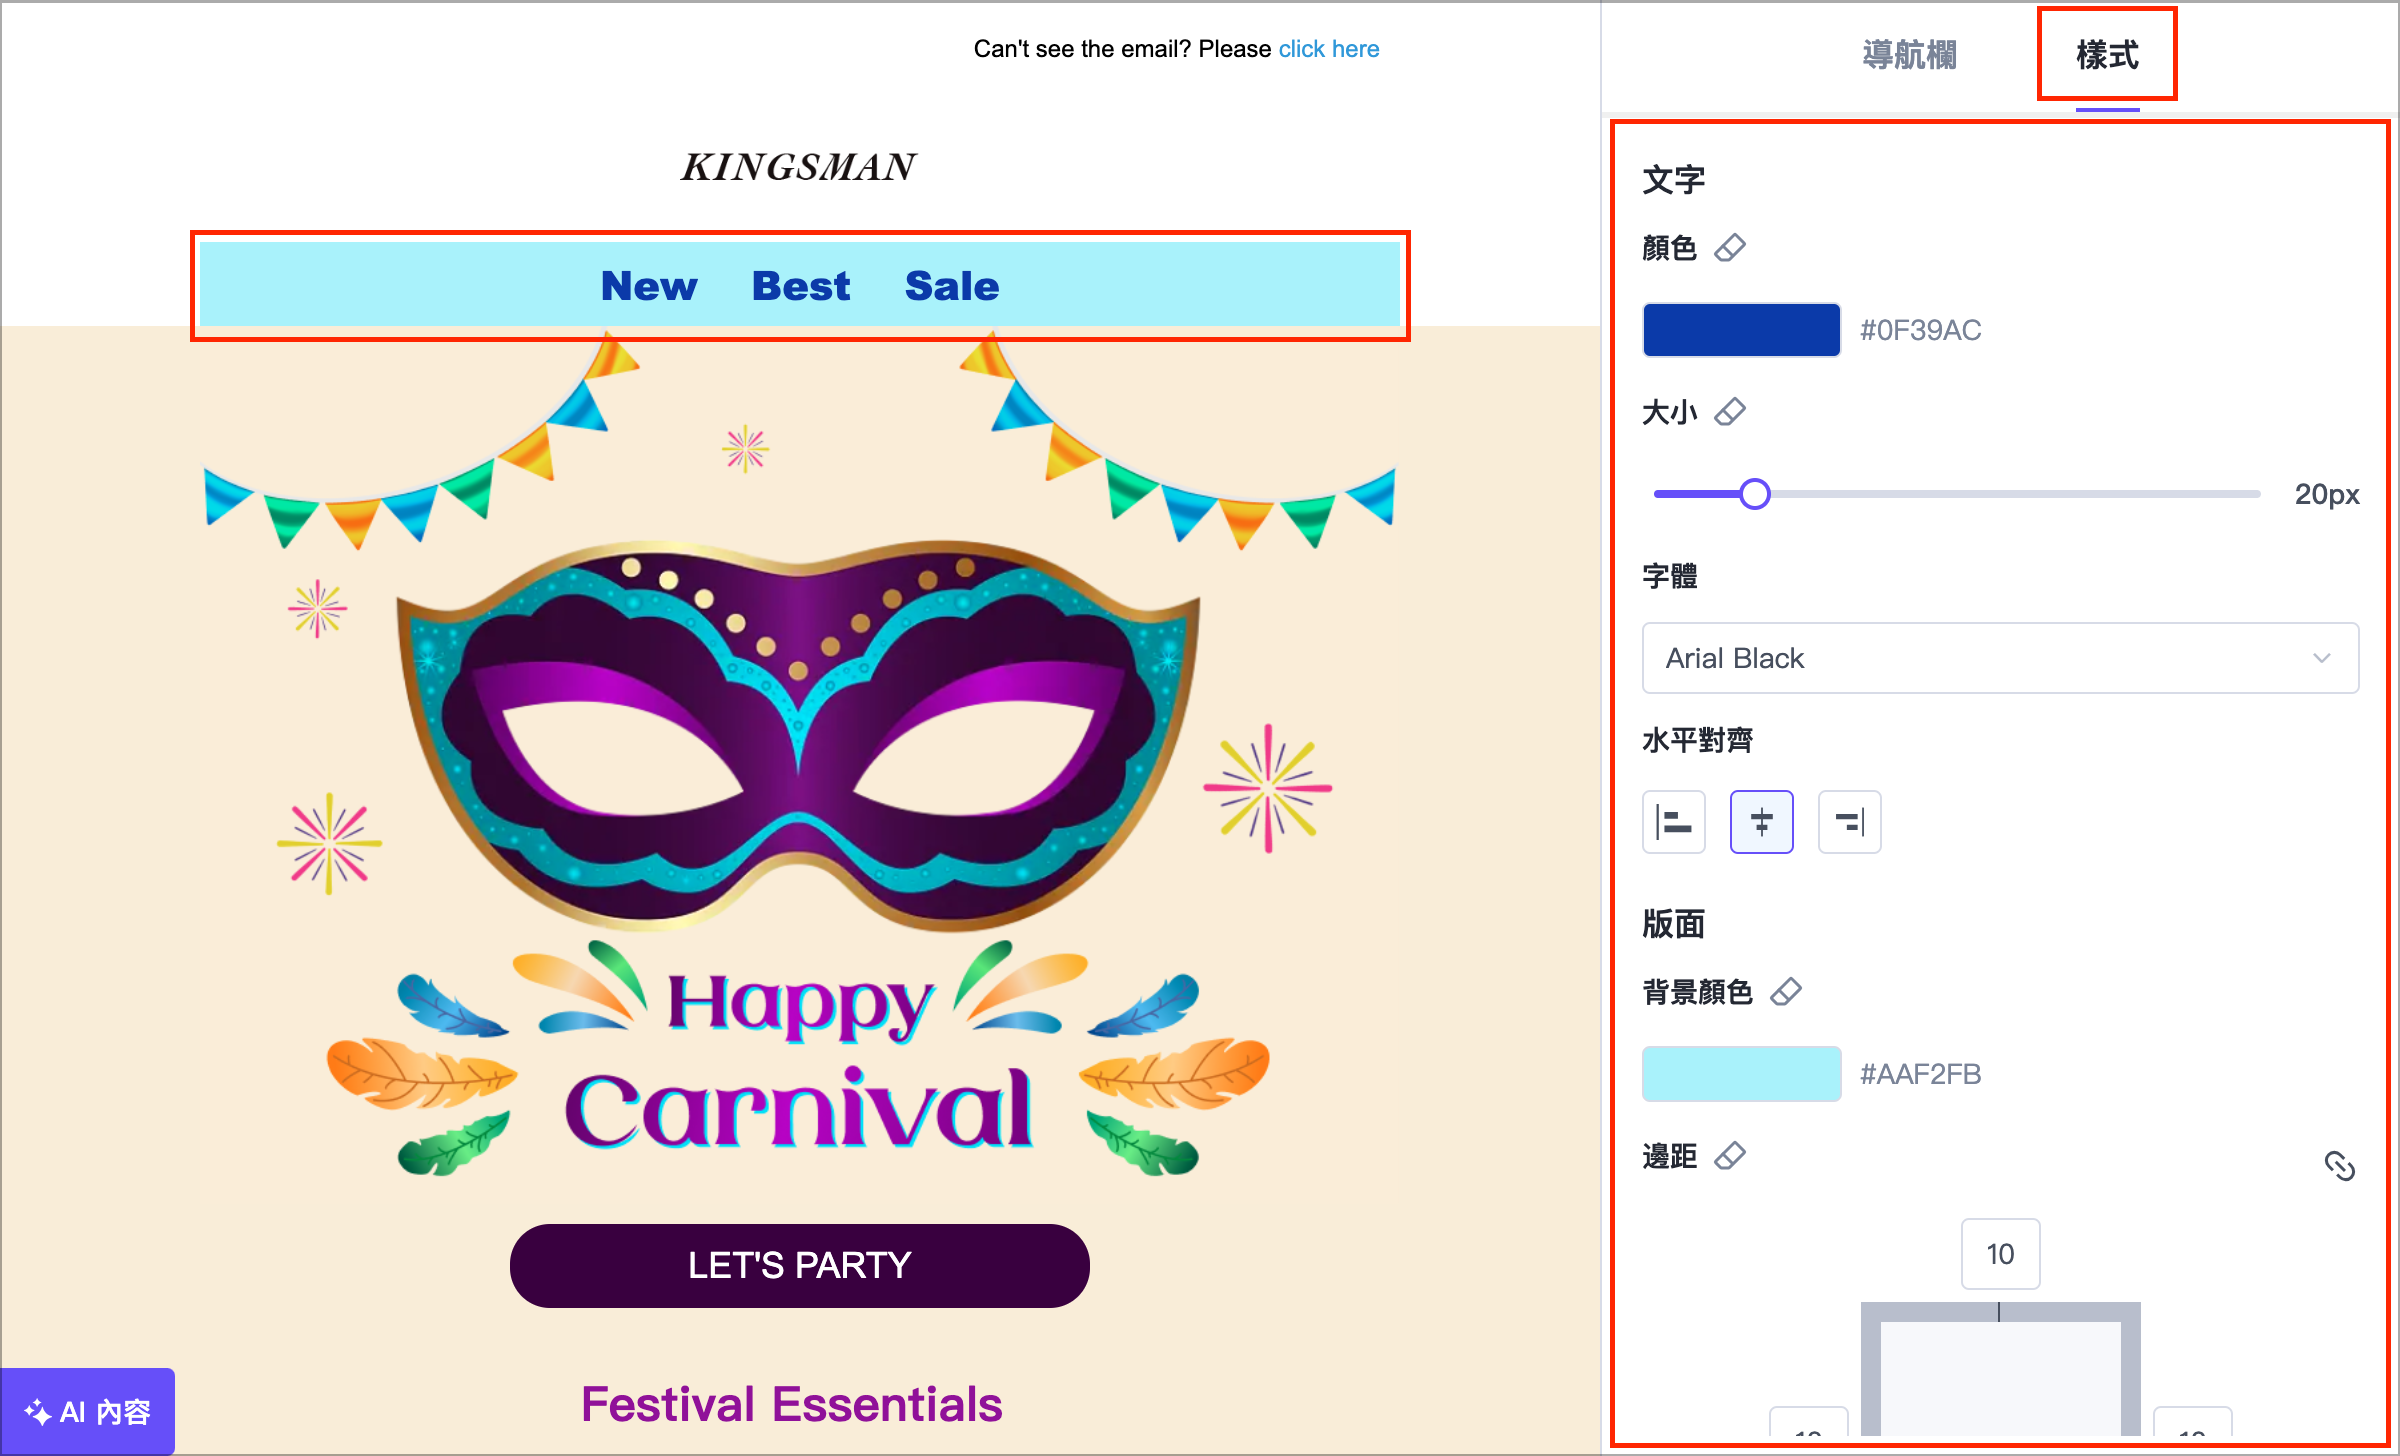
Task: Reset background color with eraser icon
Action: click(1785, 991)
